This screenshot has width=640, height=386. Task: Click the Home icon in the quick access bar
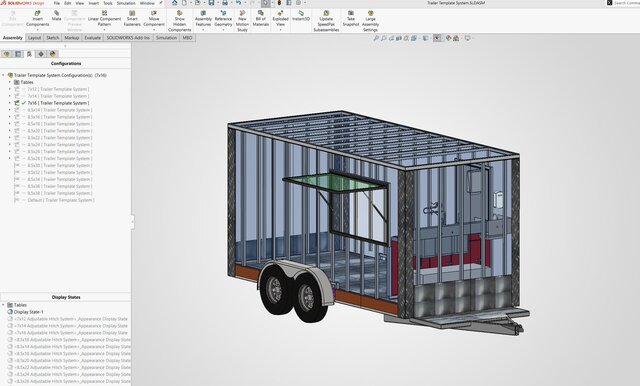[x=175, y=3]
